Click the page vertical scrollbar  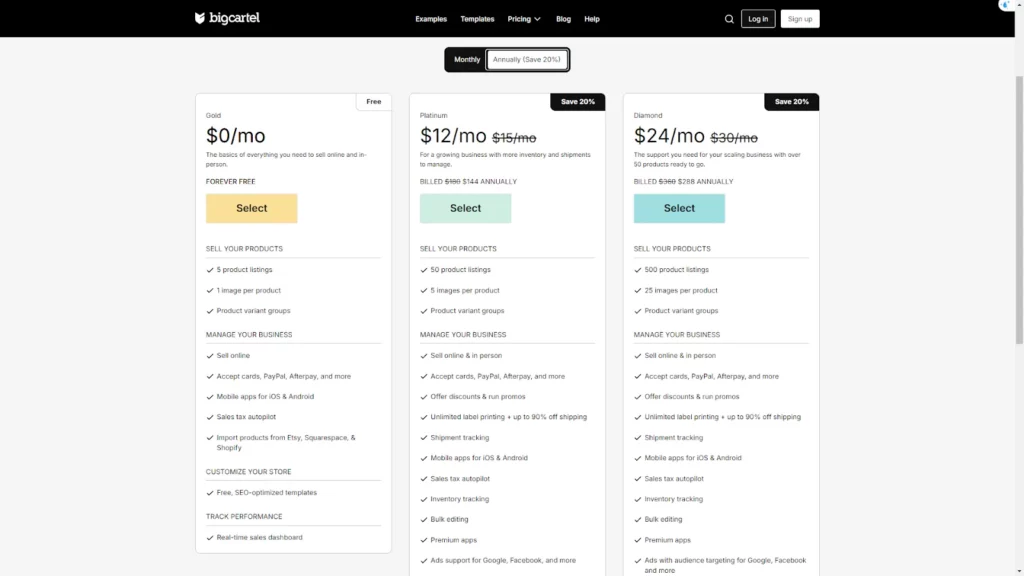point(1018,200)
